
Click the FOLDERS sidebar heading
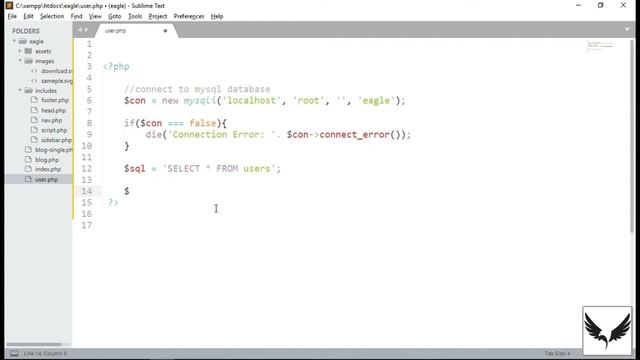point(26,31)
